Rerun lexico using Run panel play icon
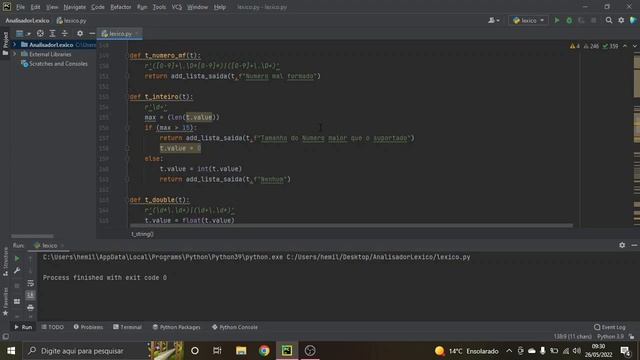The width and height of the screenshot is (640, 360). click(17, 258)
